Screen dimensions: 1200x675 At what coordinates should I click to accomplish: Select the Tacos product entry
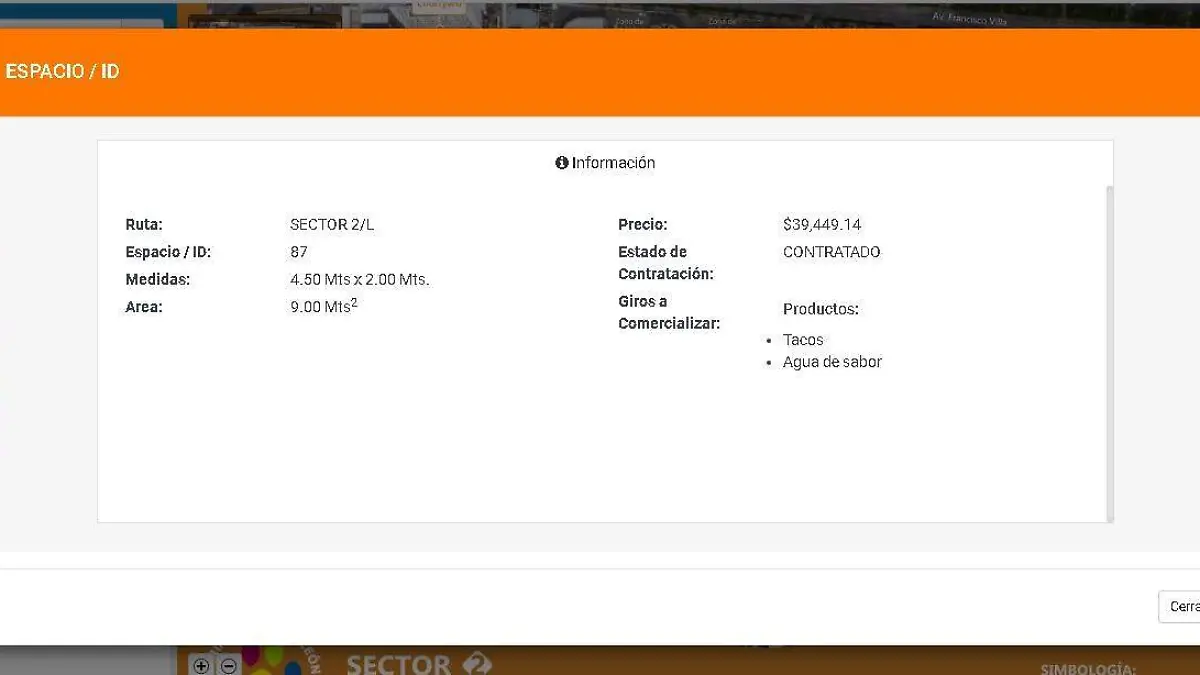tap(803, 340)
